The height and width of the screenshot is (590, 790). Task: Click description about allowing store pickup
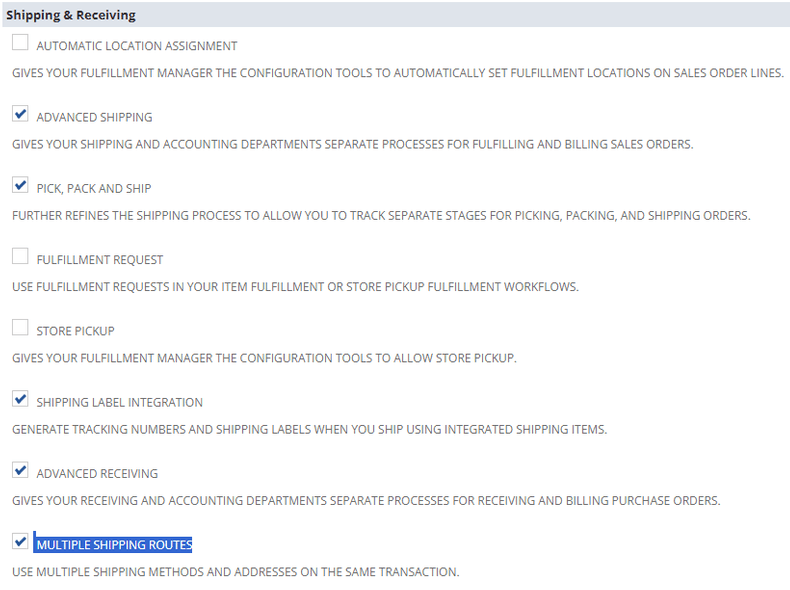(265, 358)
